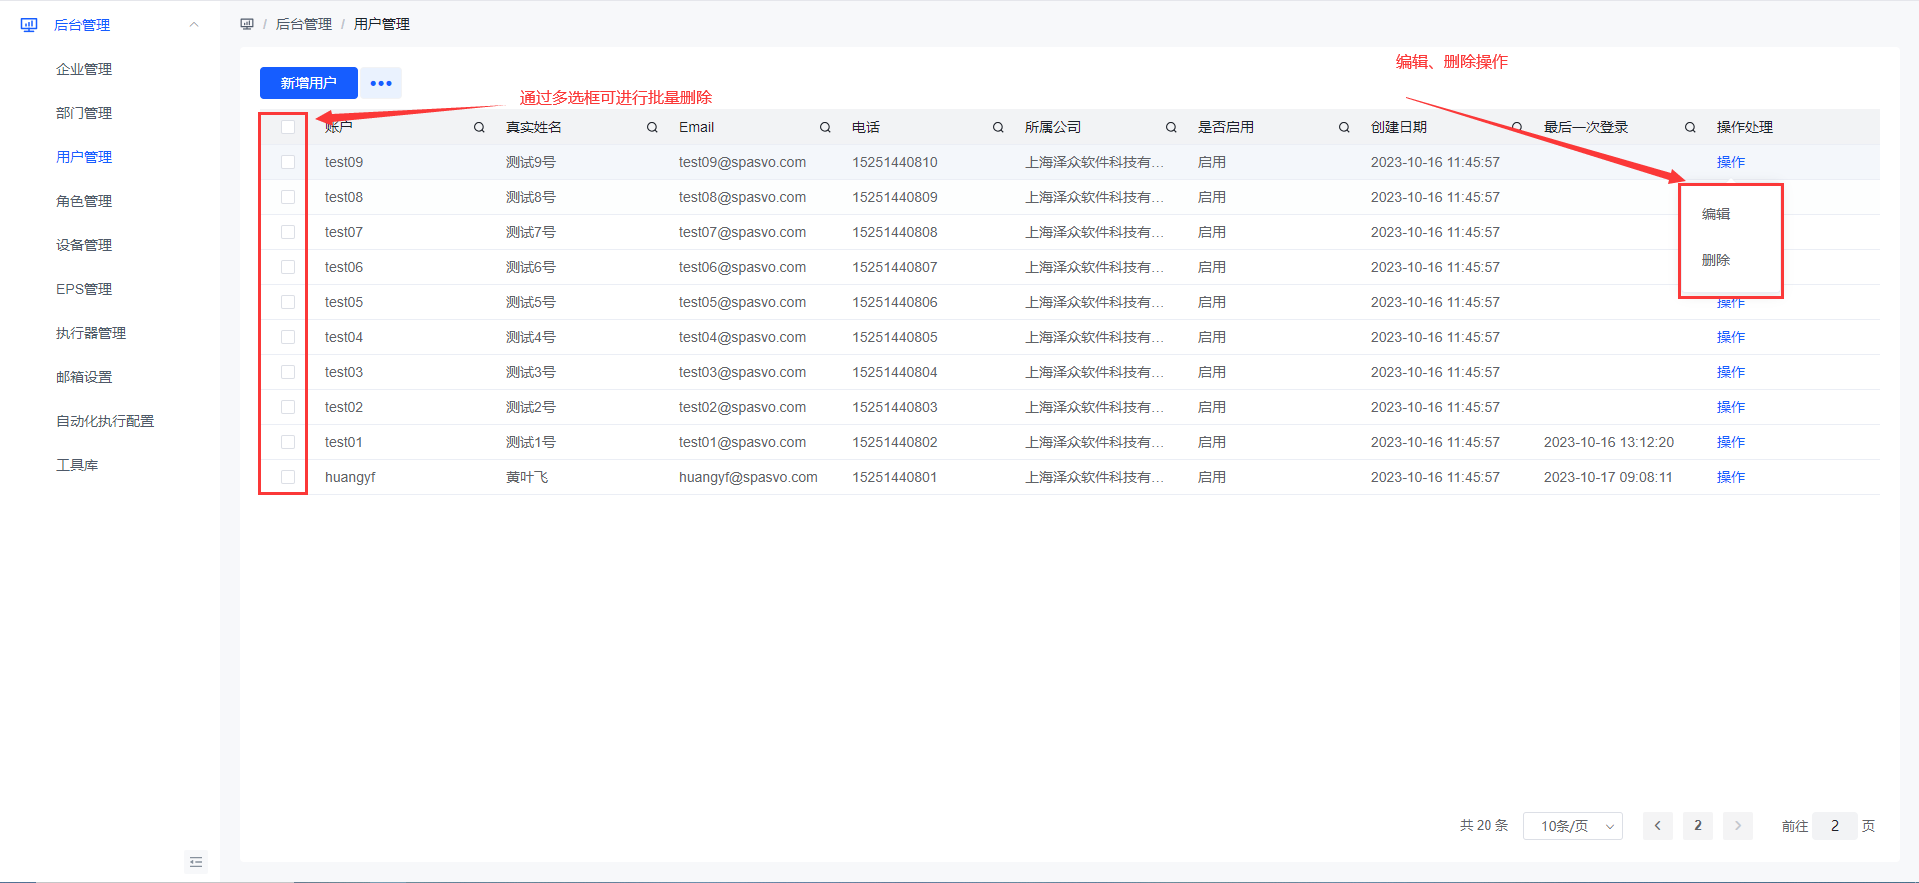Click the search icon in 真实姓名 column header
The height and width of the screenshot is (883, 1919).
[652, 128]
